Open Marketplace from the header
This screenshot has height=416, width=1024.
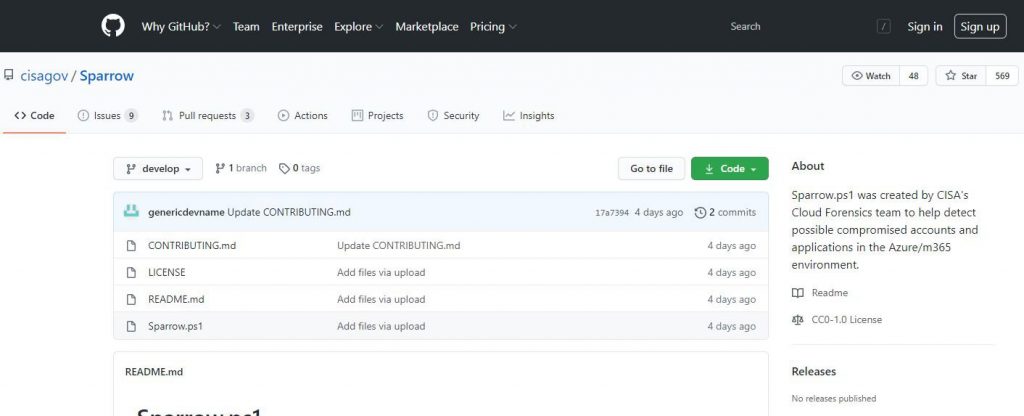tap(427, 27)
